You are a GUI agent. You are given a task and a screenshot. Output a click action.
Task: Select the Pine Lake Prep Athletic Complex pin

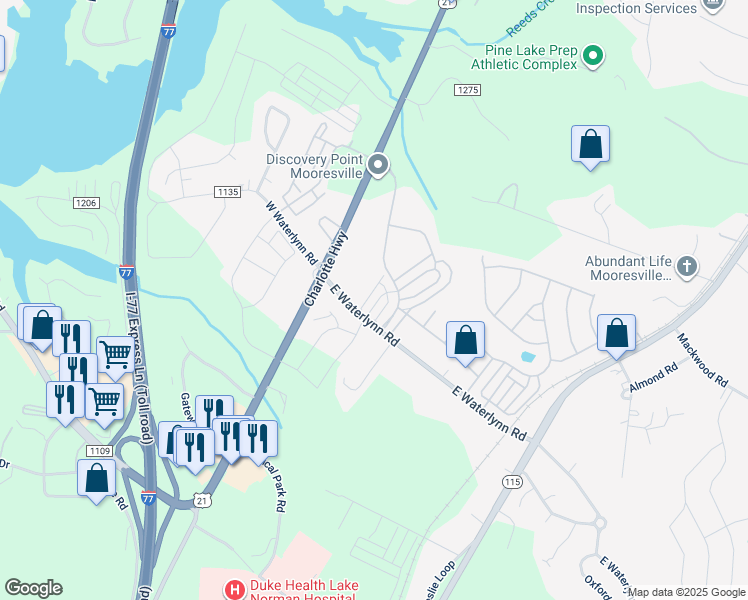593,56
